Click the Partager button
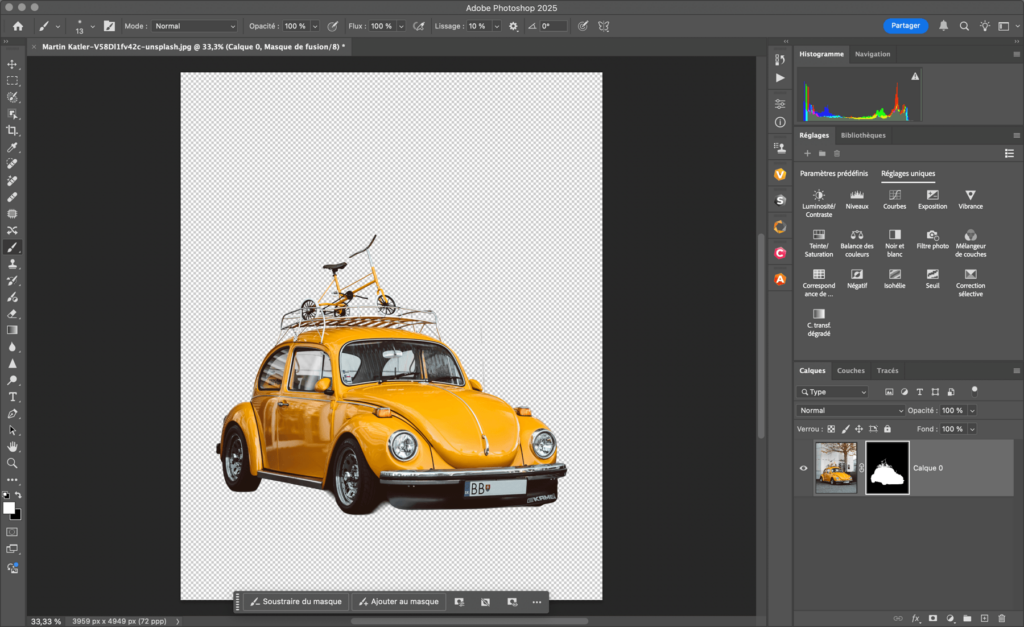1024x627 pixels. [906, 25]
